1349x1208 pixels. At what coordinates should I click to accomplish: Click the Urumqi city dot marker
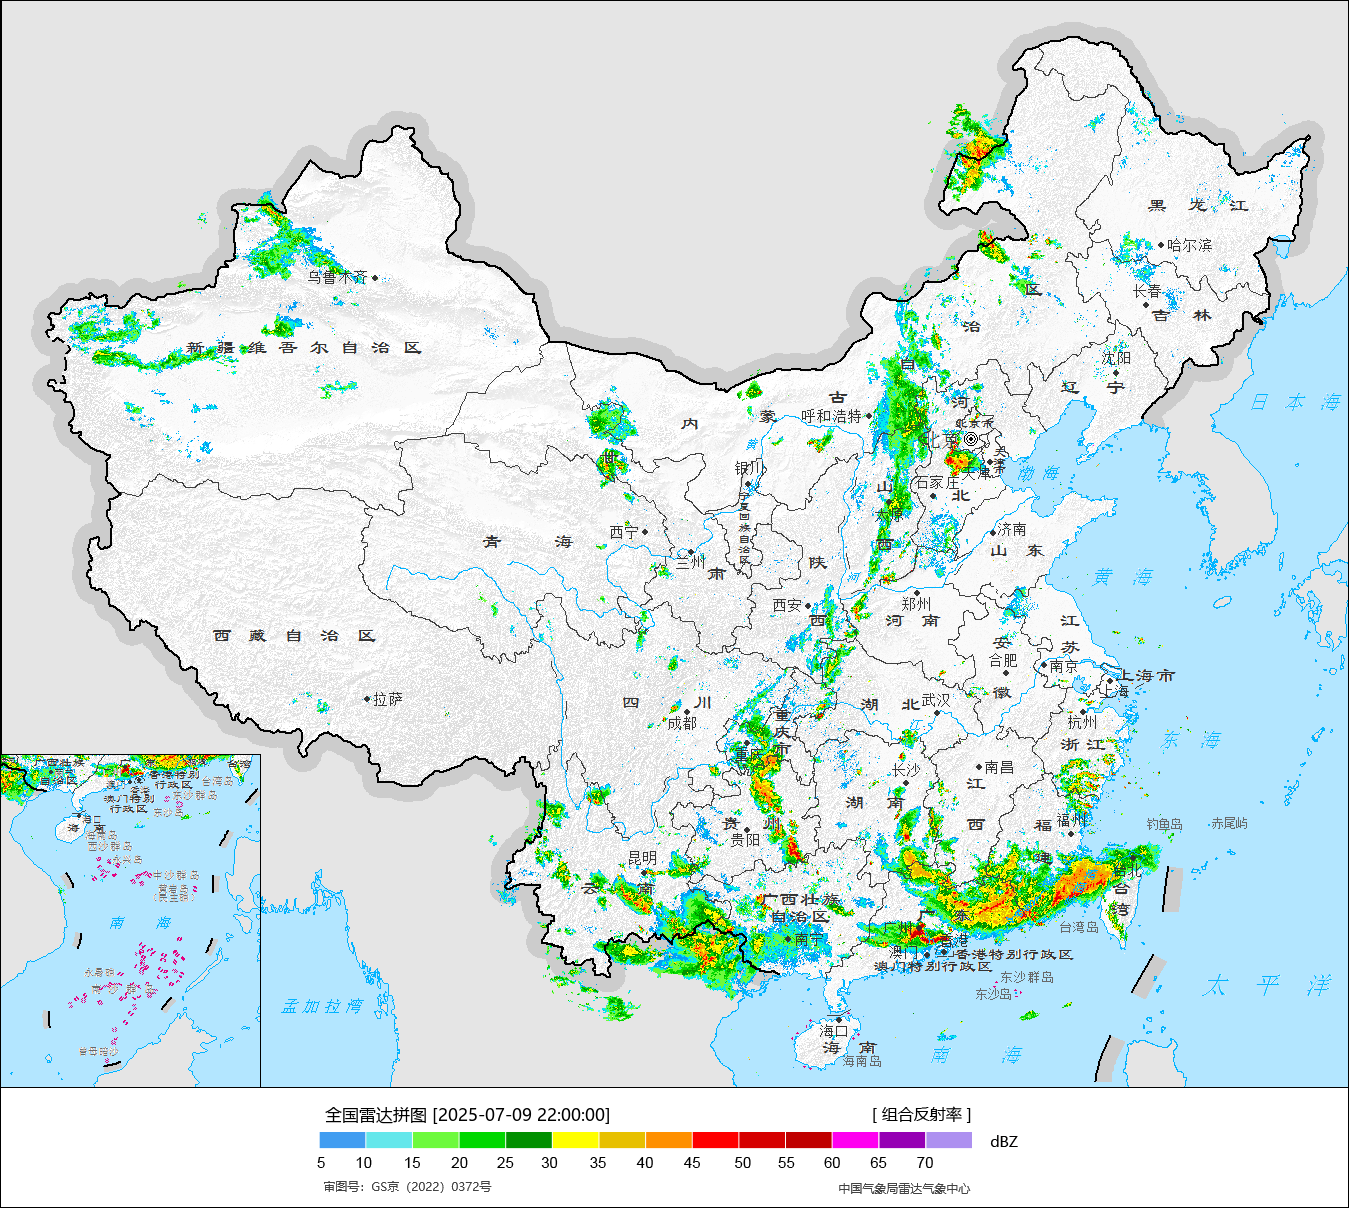coord(375,277)
